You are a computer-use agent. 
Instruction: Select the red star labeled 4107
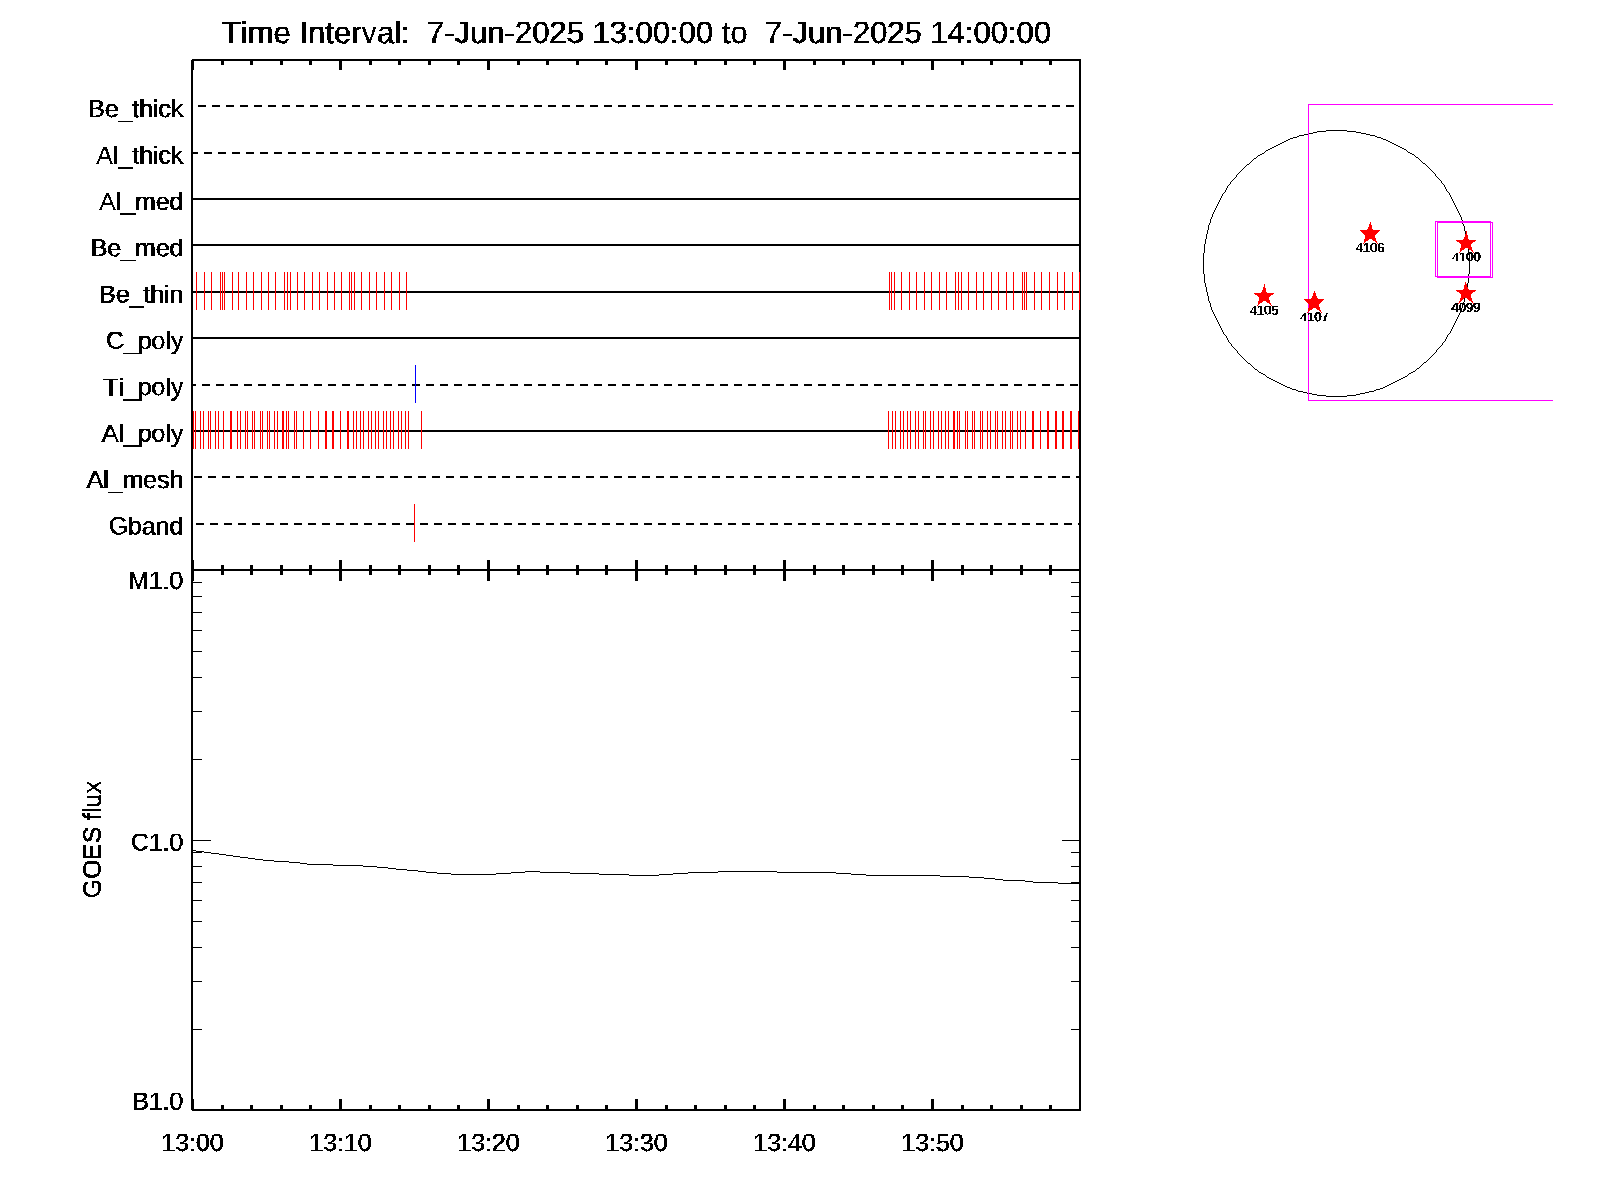1314,303
